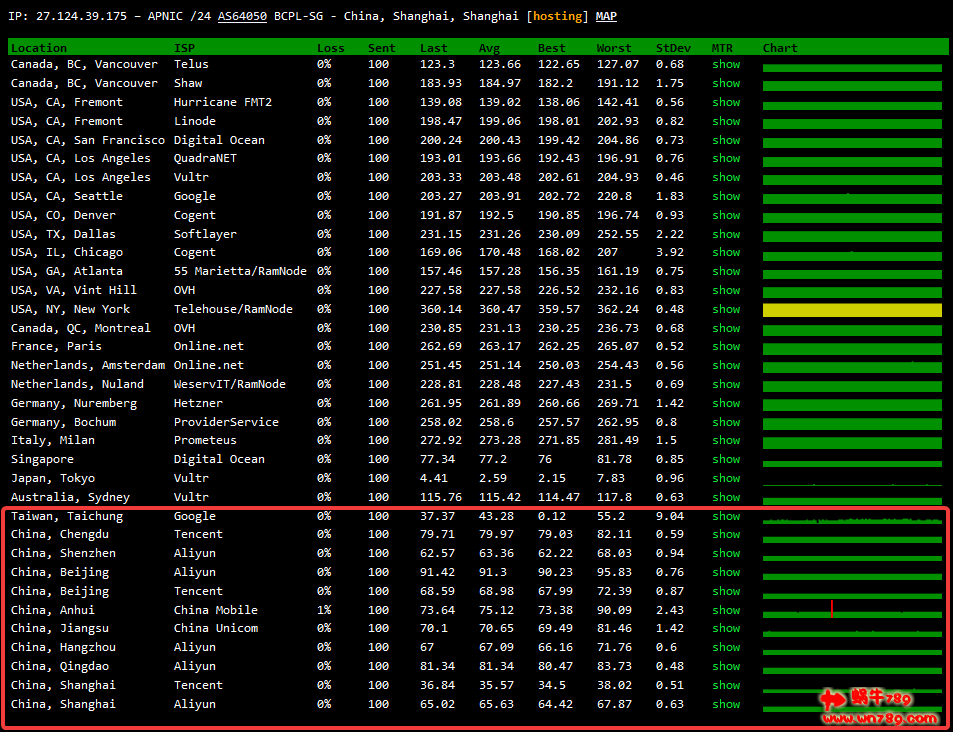Open the MAP link in header
Viewport: 953px width, 732px height.
606,16
